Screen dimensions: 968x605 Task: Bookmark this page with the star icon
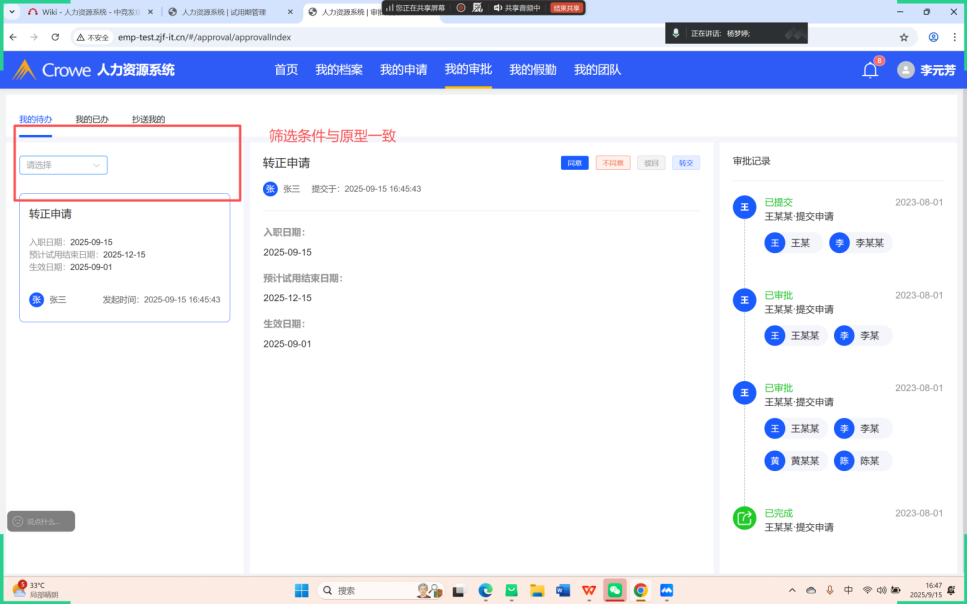coord(904,37)
